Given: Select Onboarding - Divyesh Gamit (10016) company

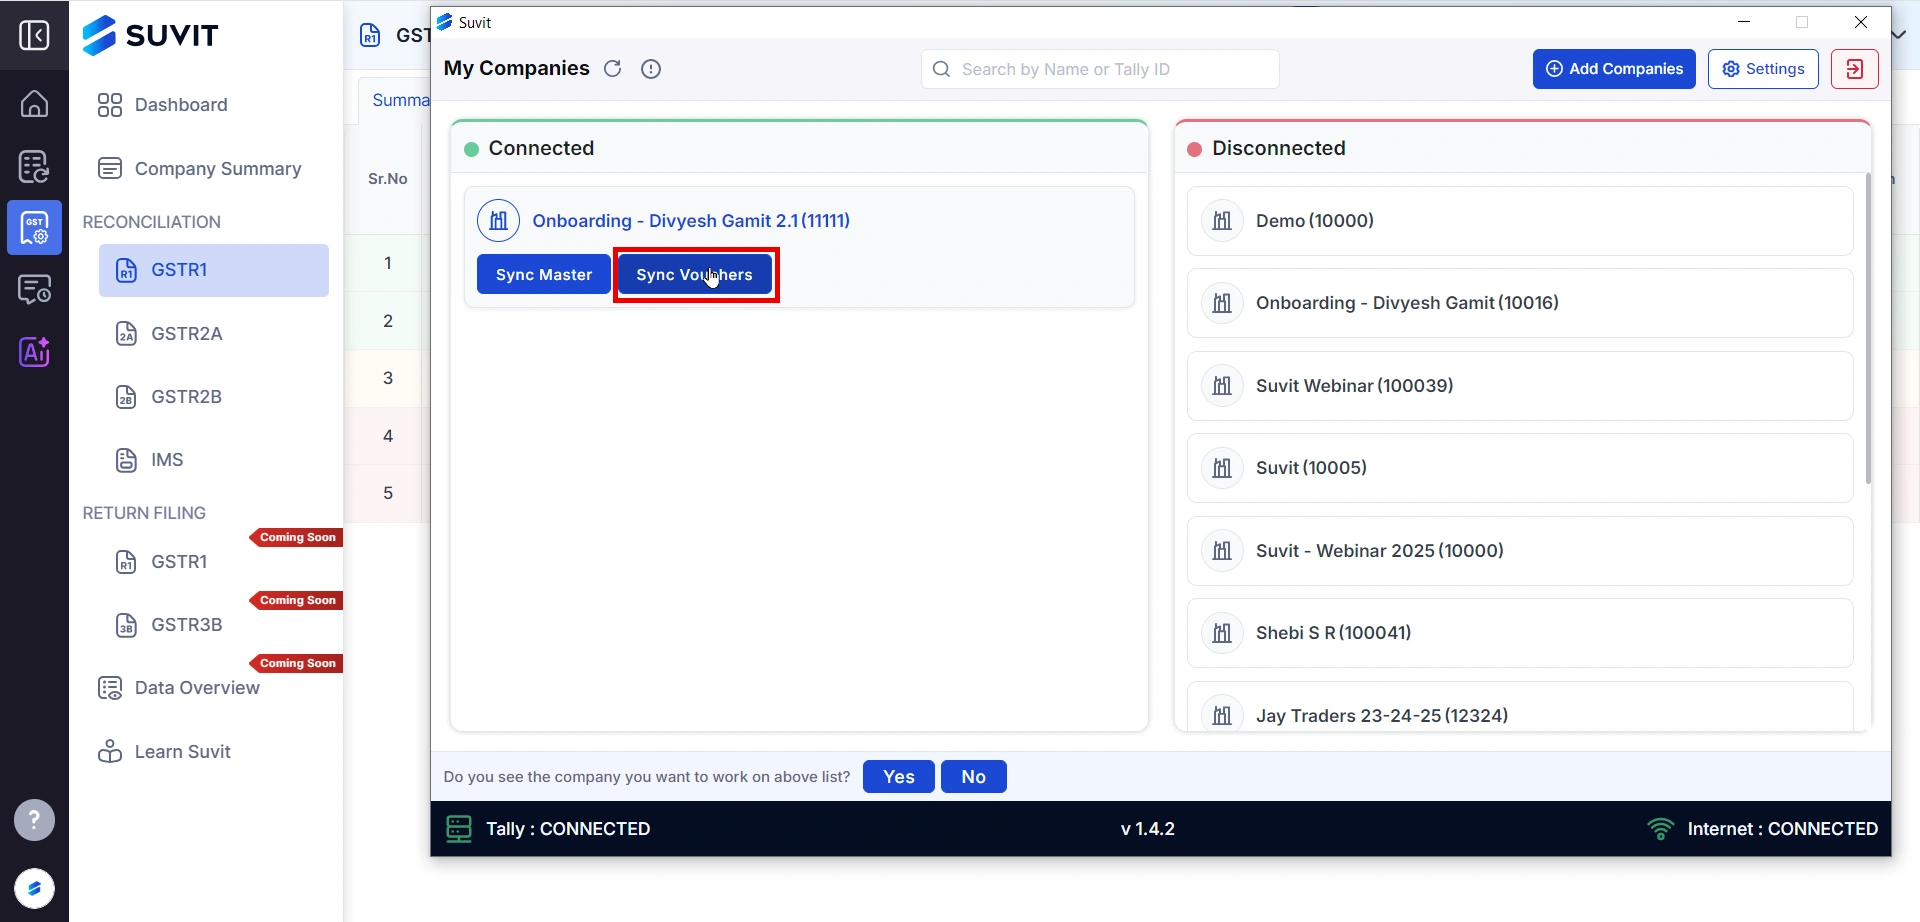Looking at the screenshot, I should (x=1520, y=303).
